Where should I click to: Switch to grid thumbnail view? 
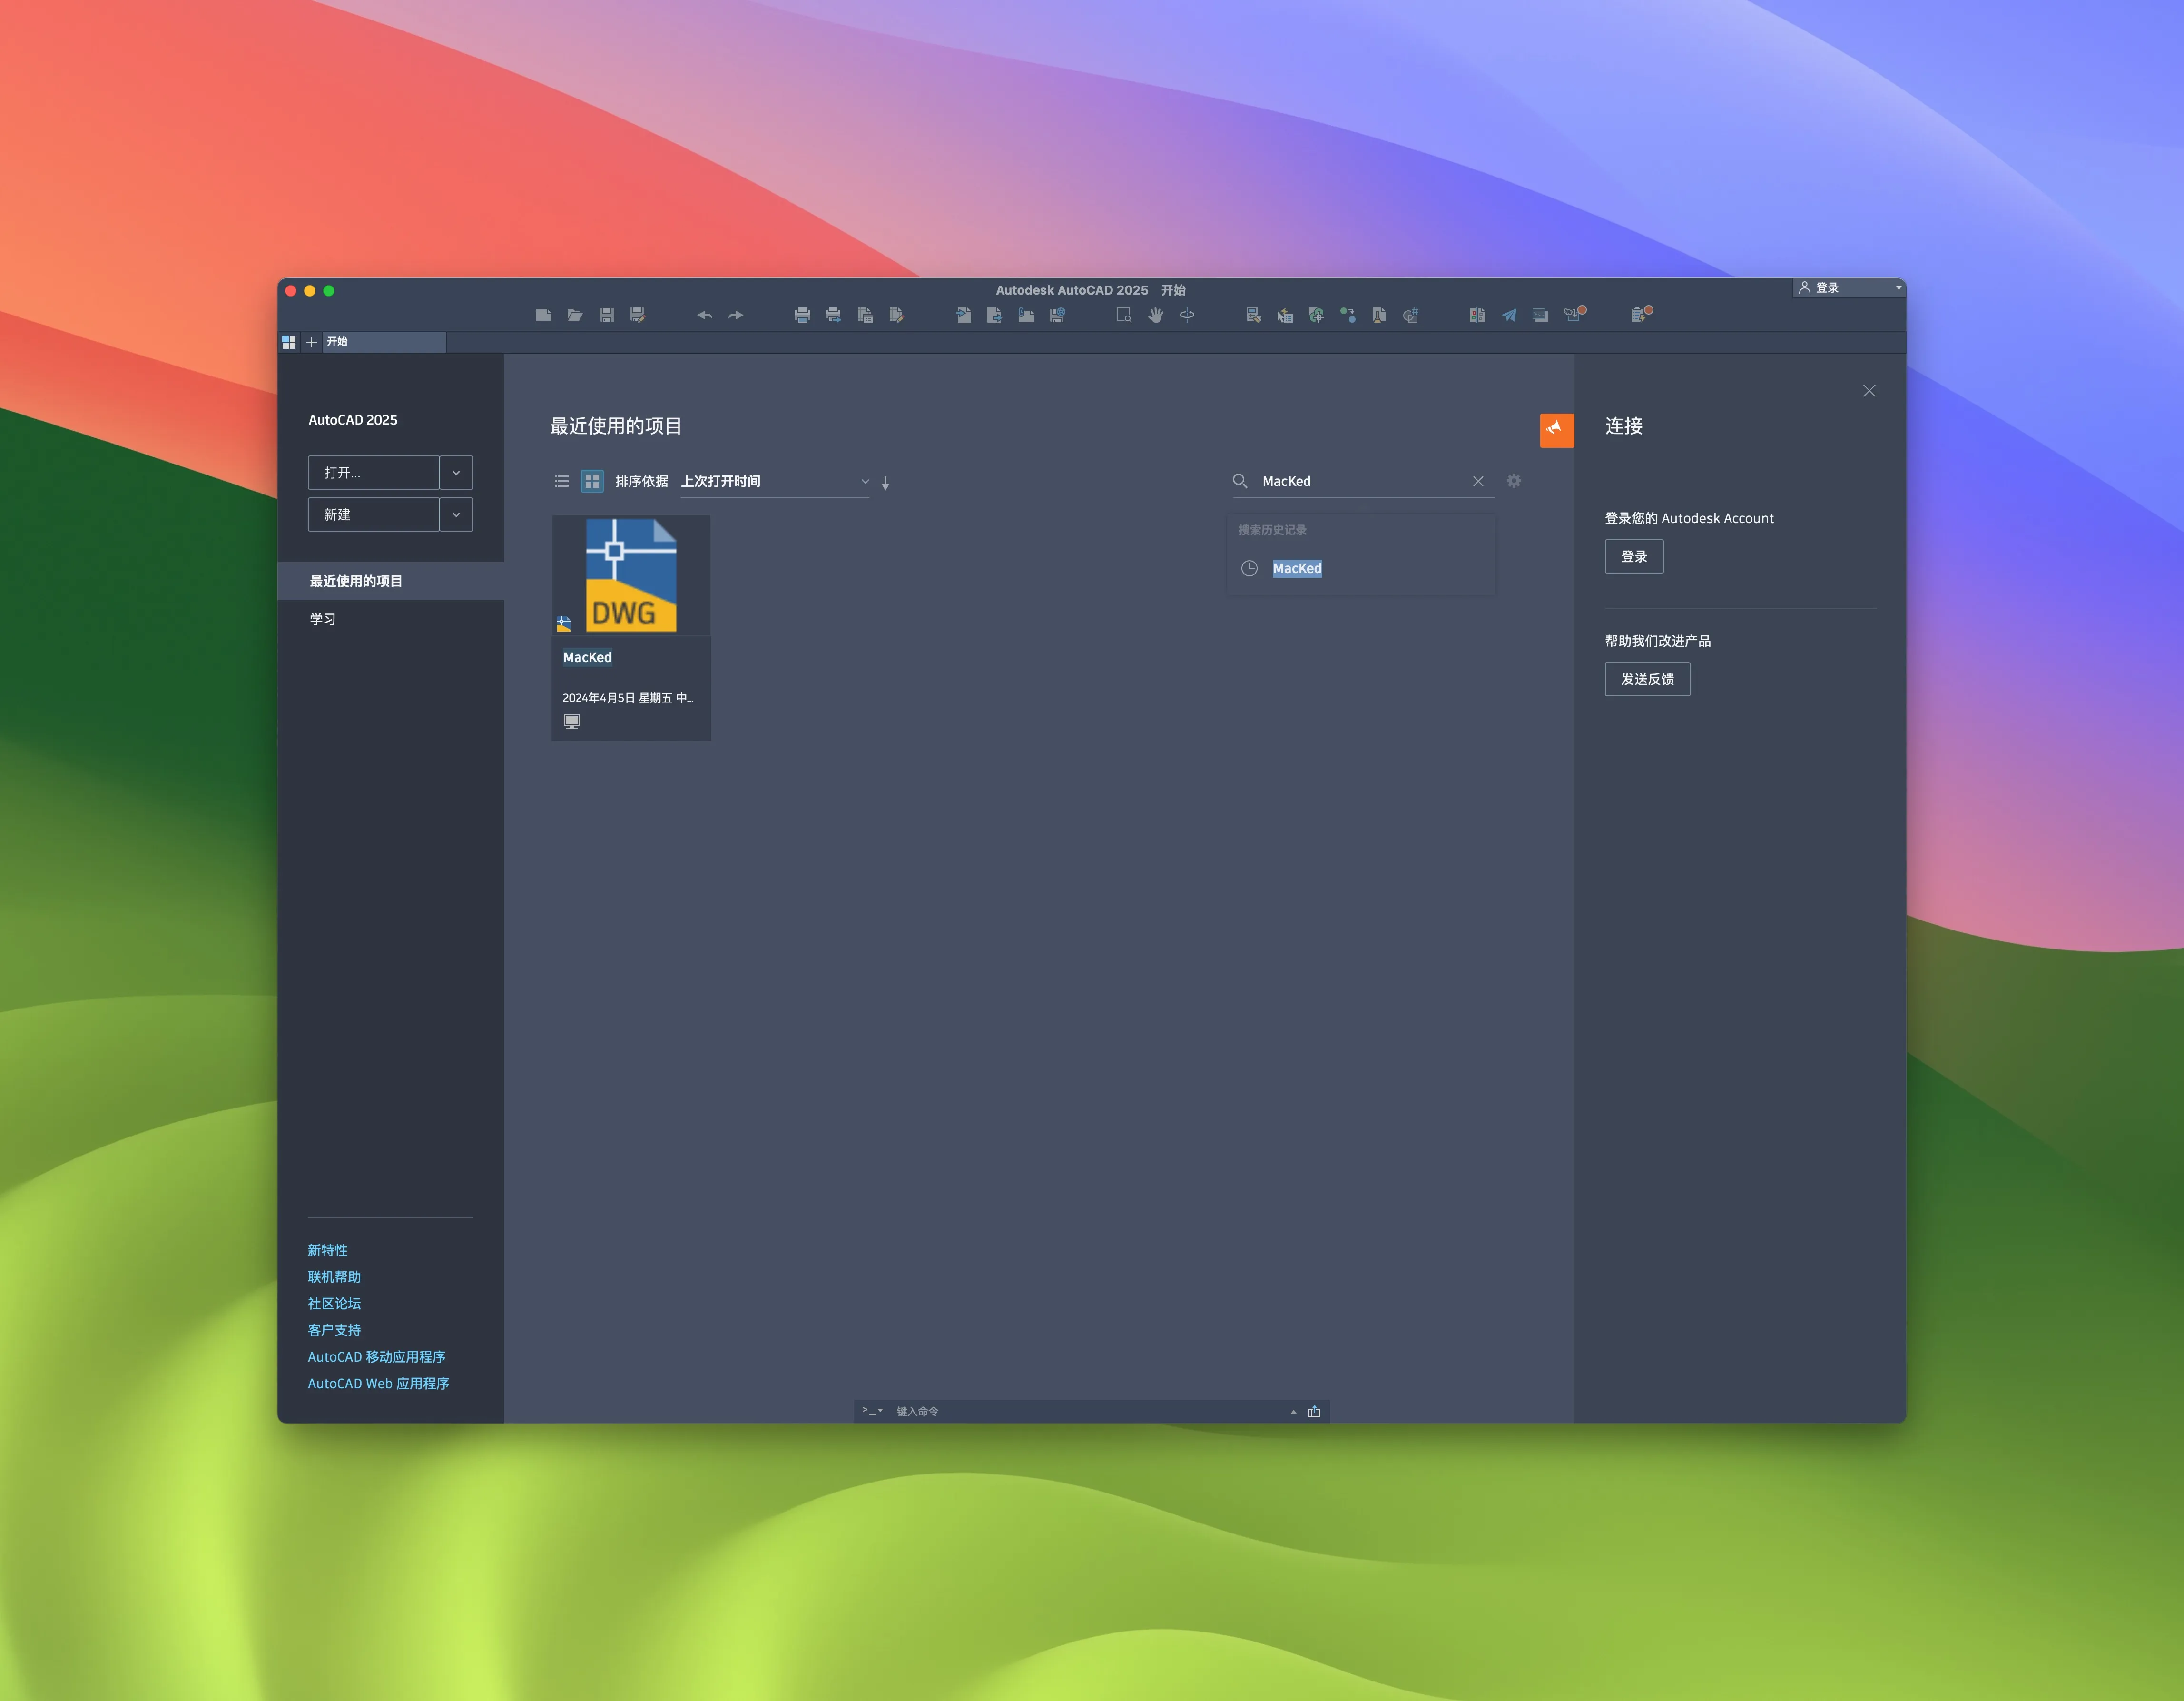592,481
